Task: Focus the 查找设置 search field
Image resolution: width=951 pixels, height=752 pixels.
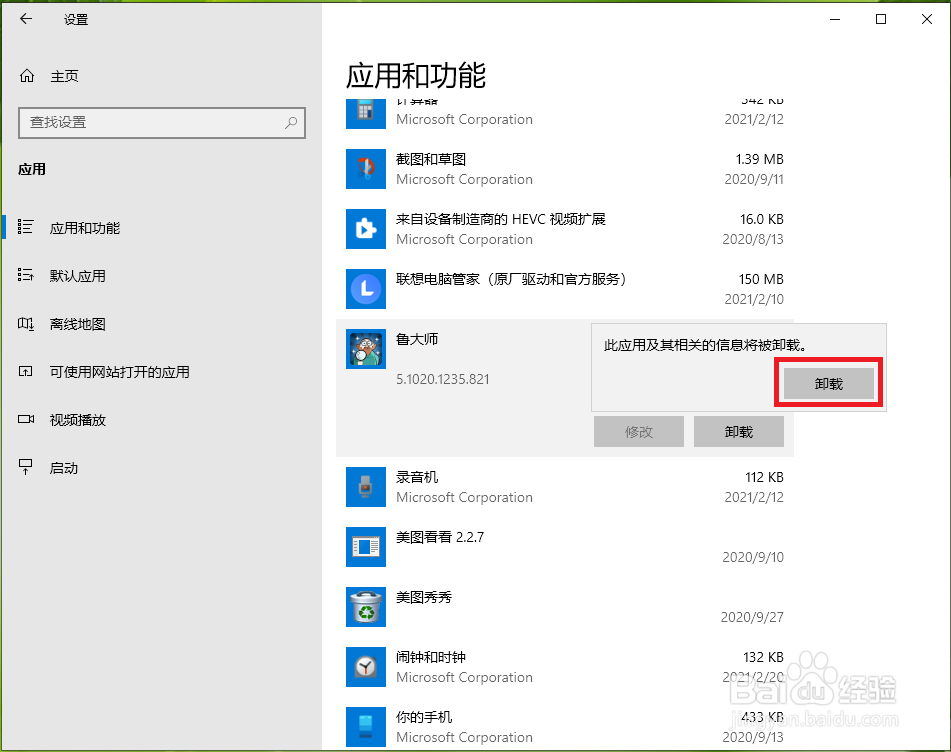Action: tap(162, 123)
